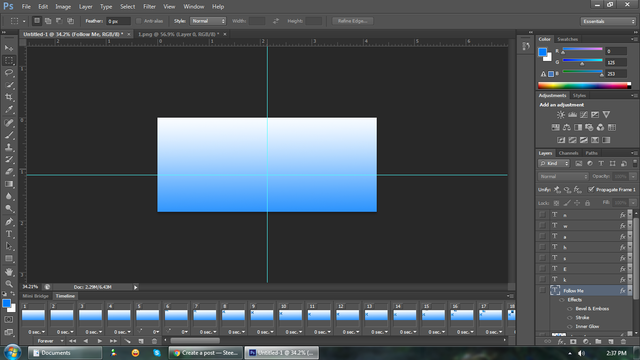Open the Essentials workspace dropdown
Screen dimensions: 640x360
pos(608,21)
